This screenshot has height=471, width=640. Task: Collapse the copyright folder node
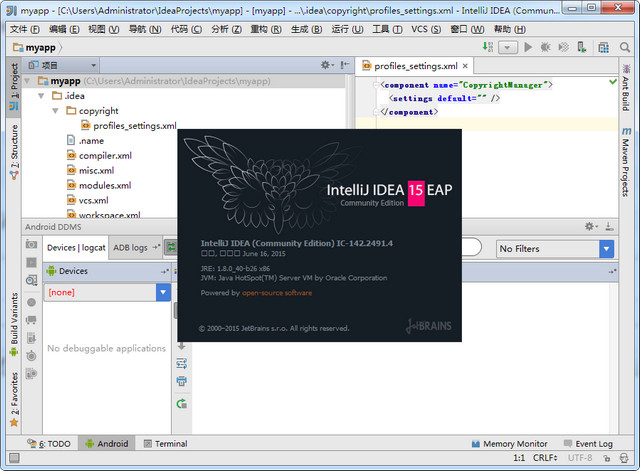56,111
